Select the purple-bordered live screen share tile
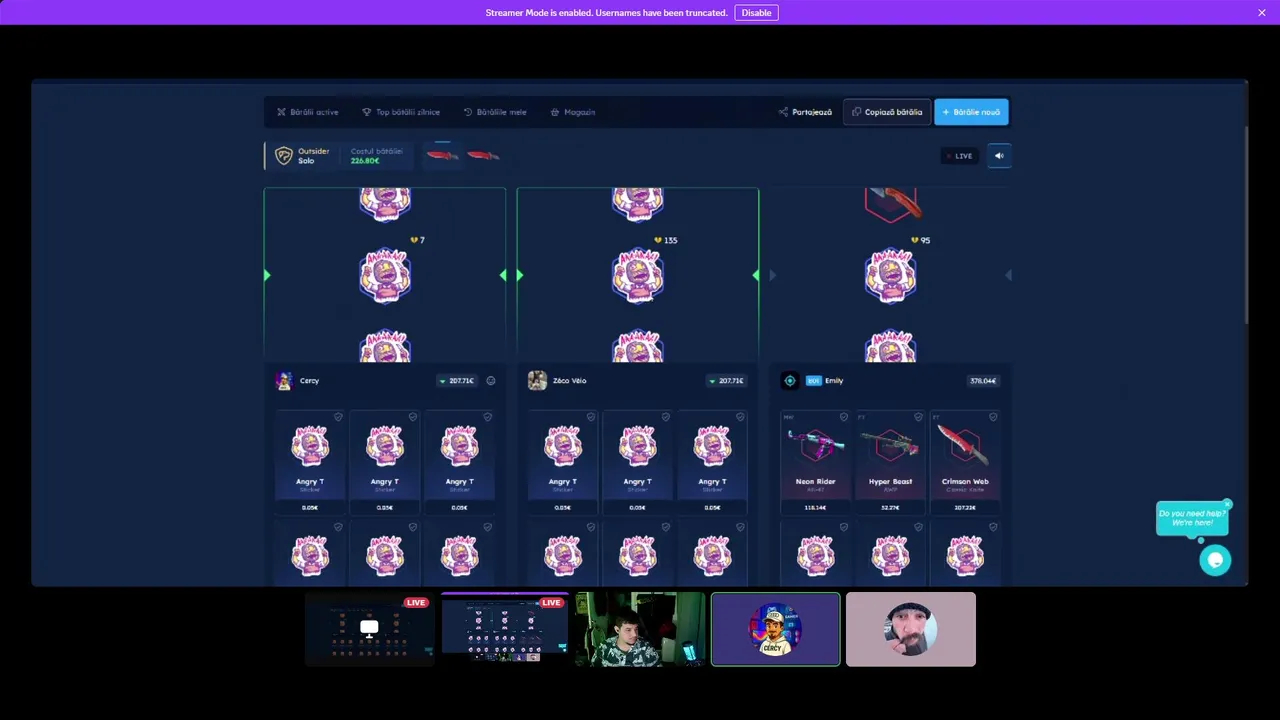 [x=505, y=629]
